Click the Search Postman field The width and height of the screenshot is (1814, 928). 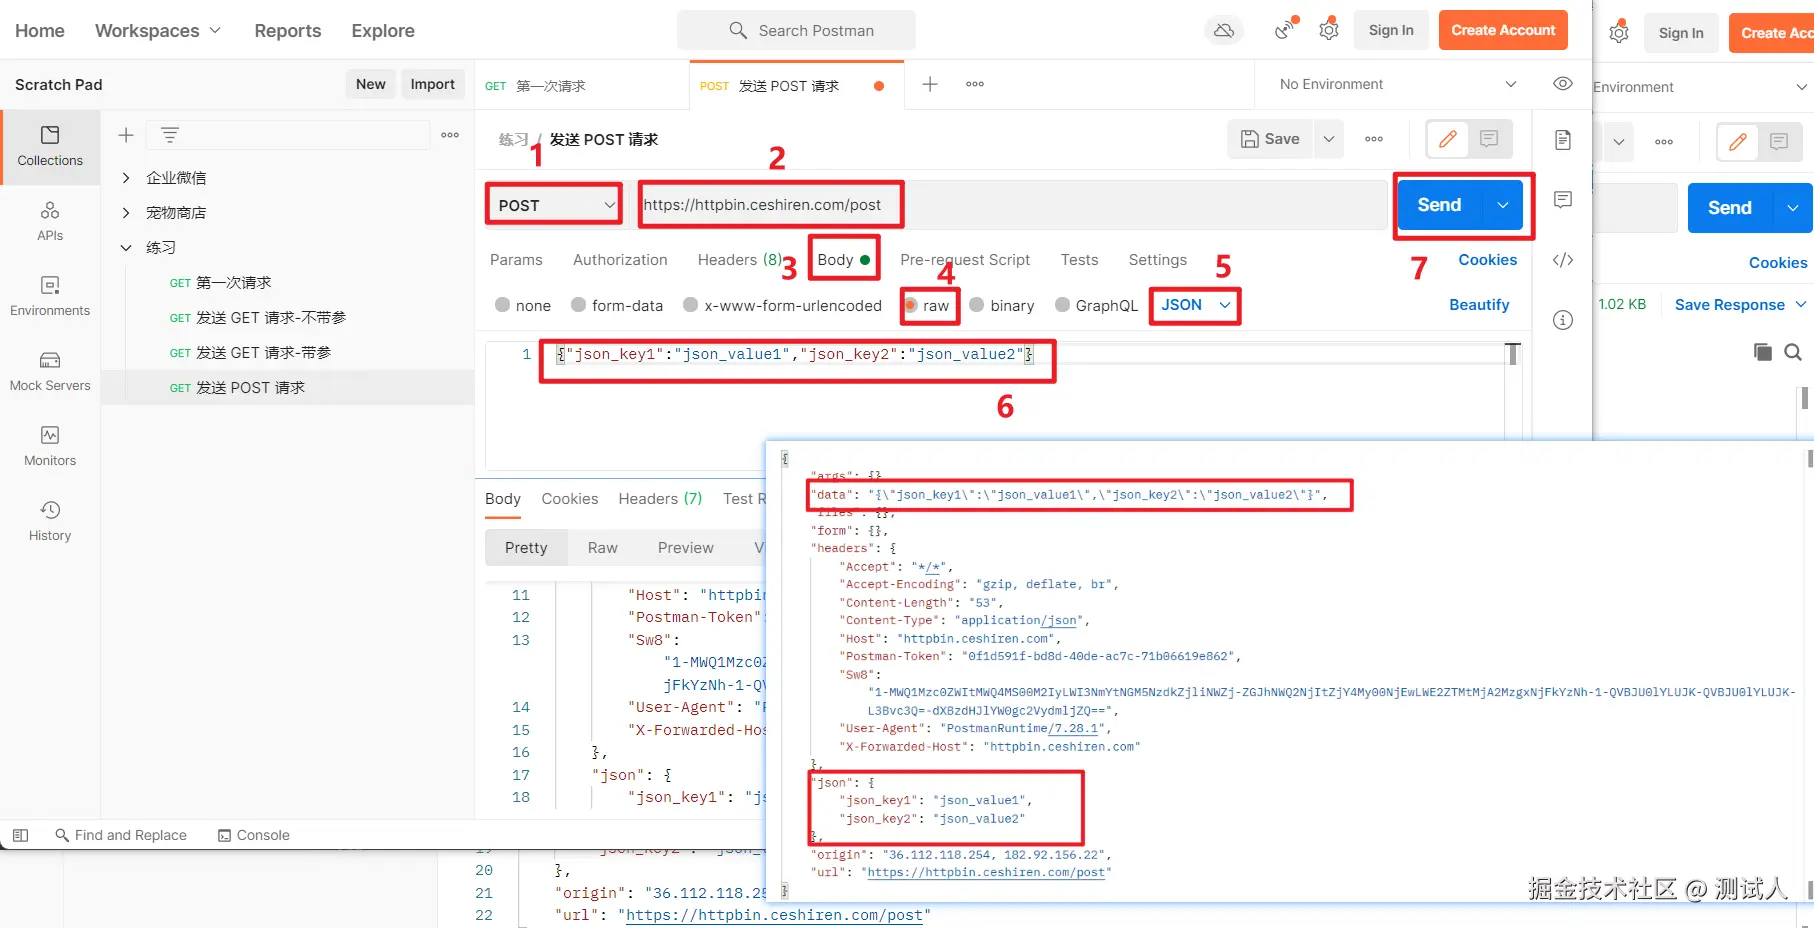[796, 30]
